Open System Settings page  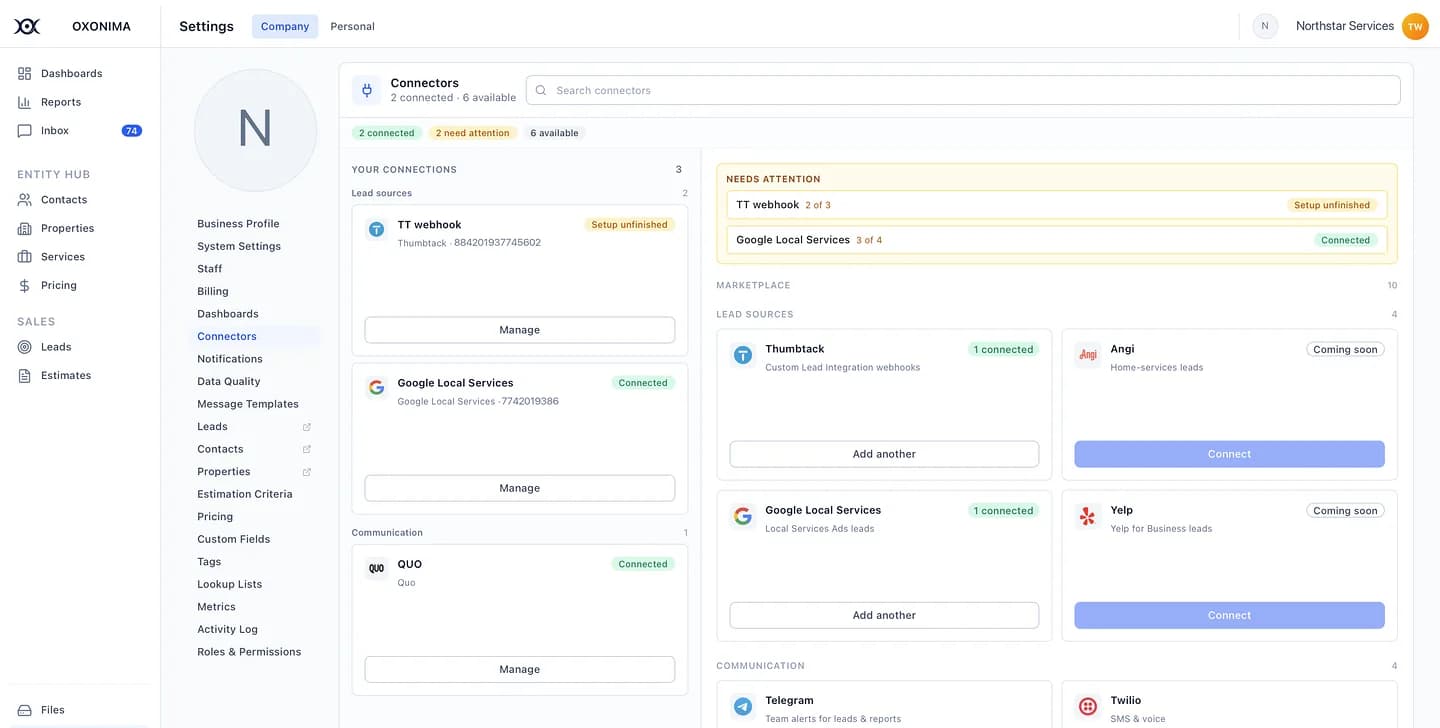(239, 246)
